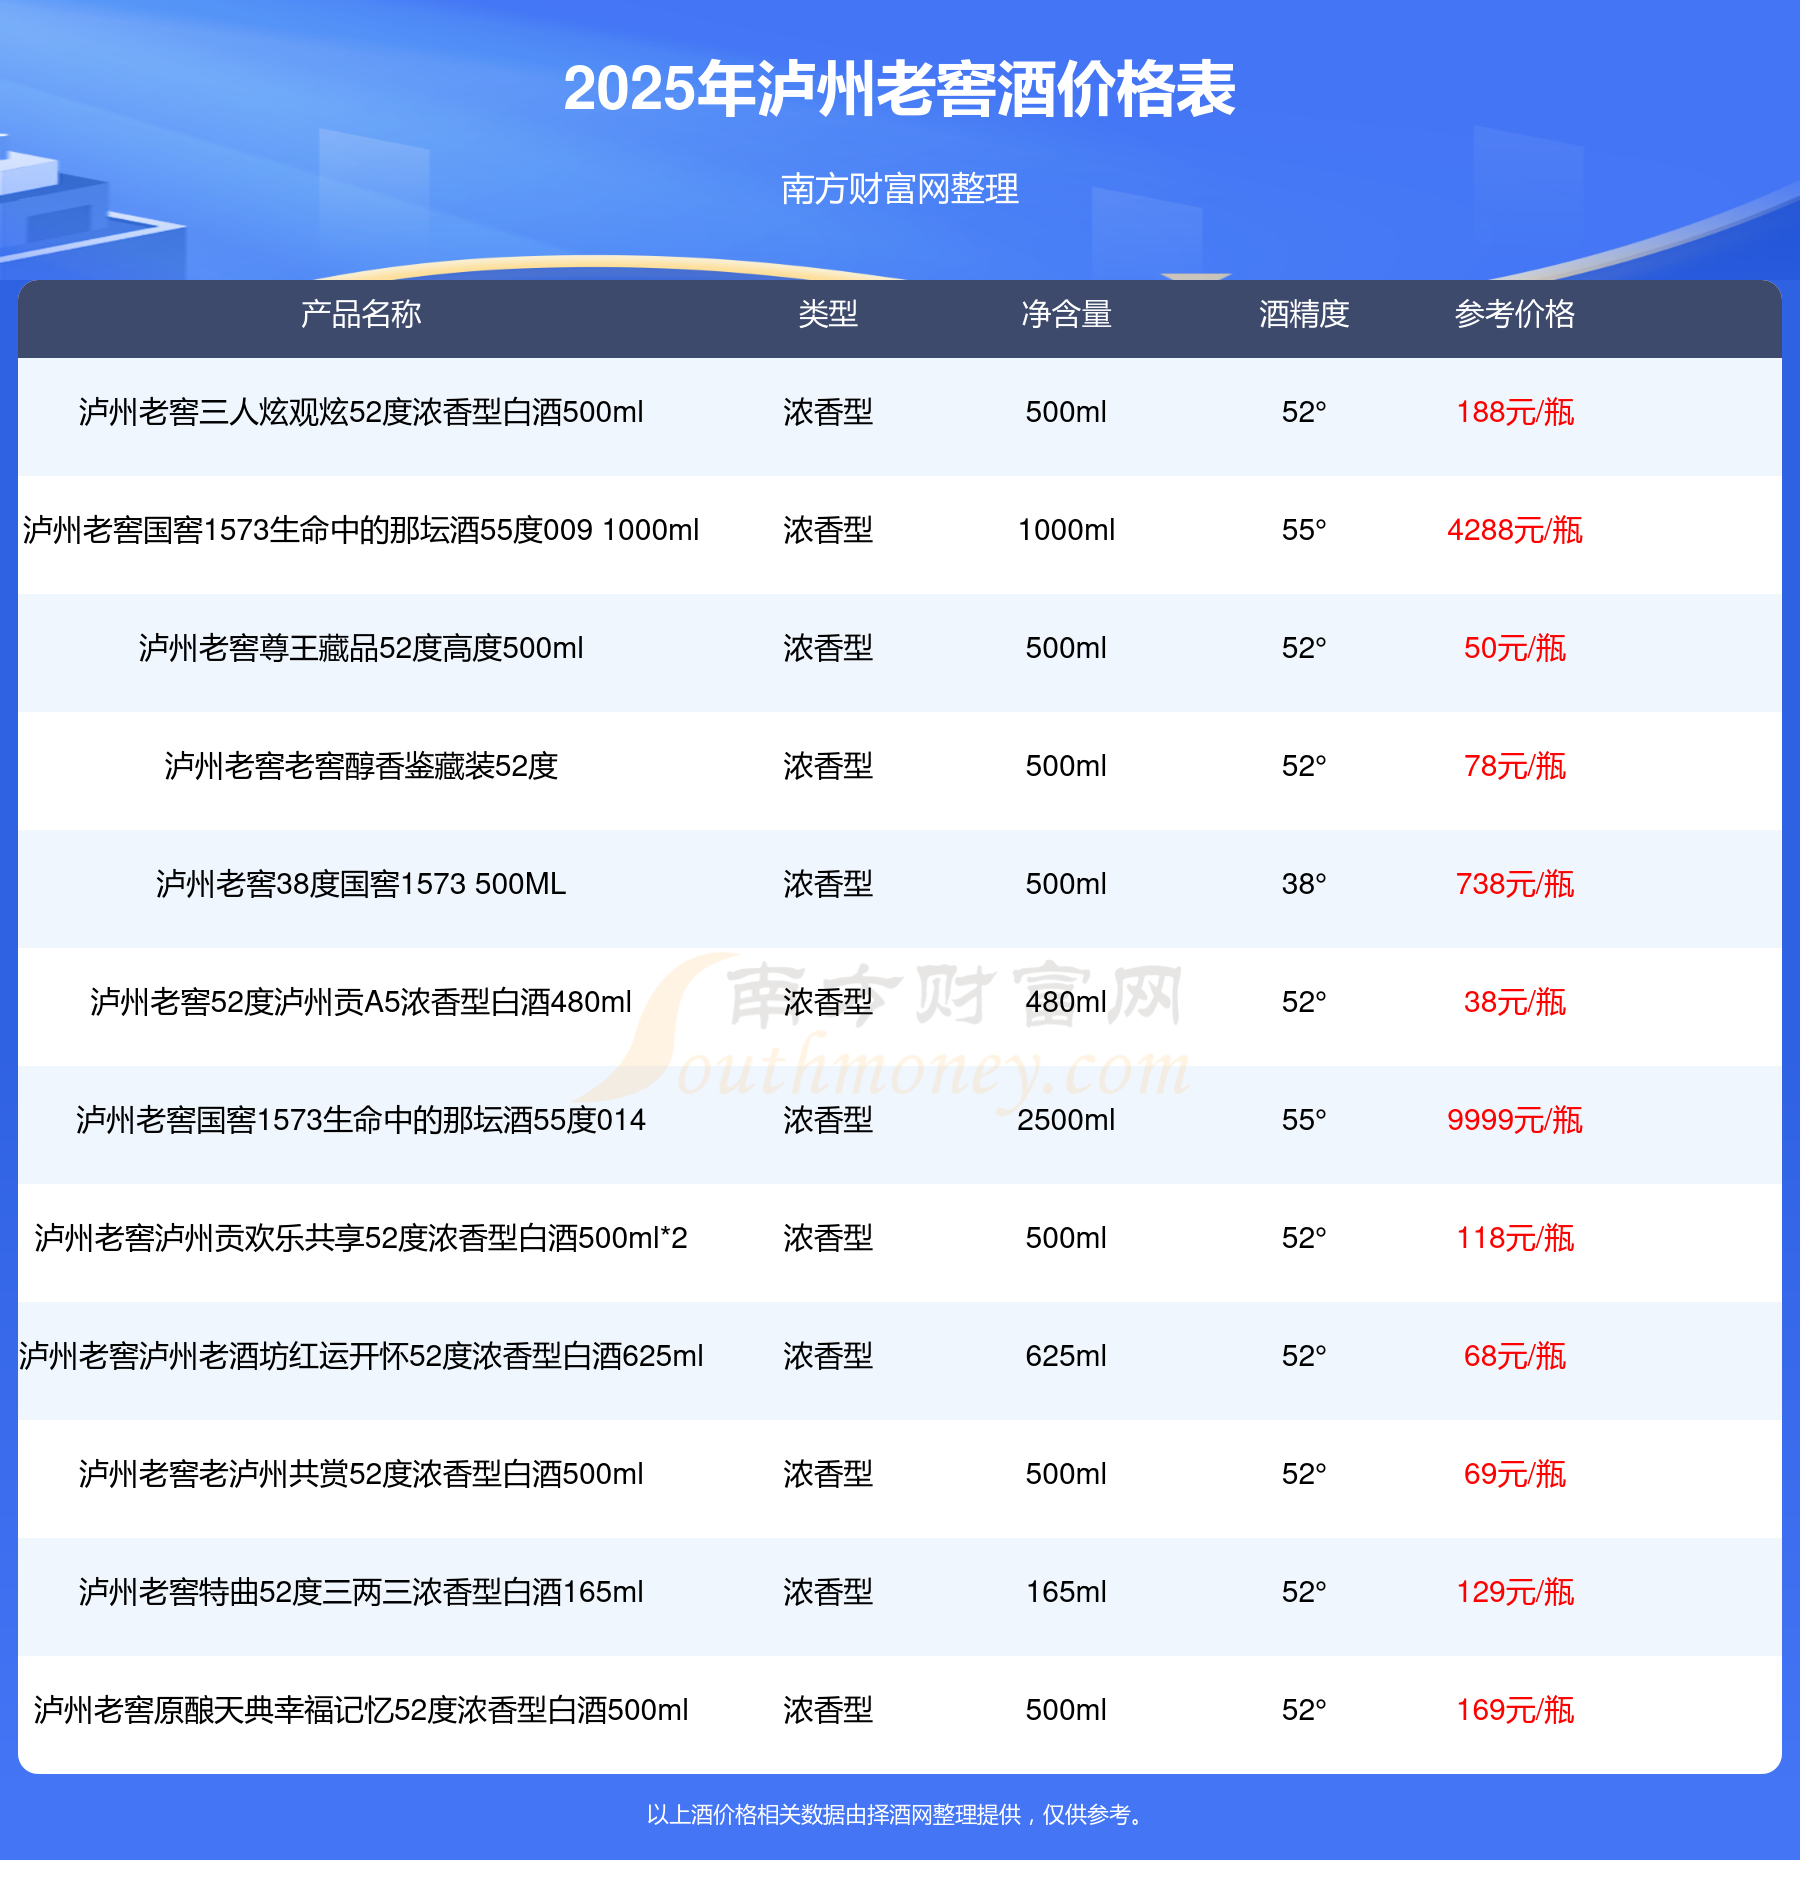Click the 50元/瓶 price

(x=1515, y=648)
